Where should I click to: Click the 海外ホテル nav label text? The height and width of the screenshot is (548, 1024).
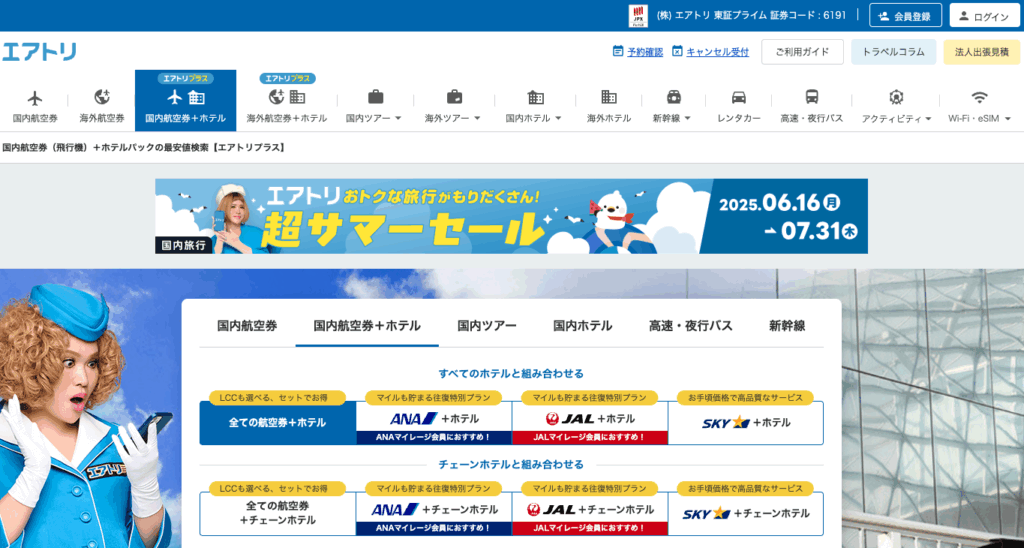point(609,118)
